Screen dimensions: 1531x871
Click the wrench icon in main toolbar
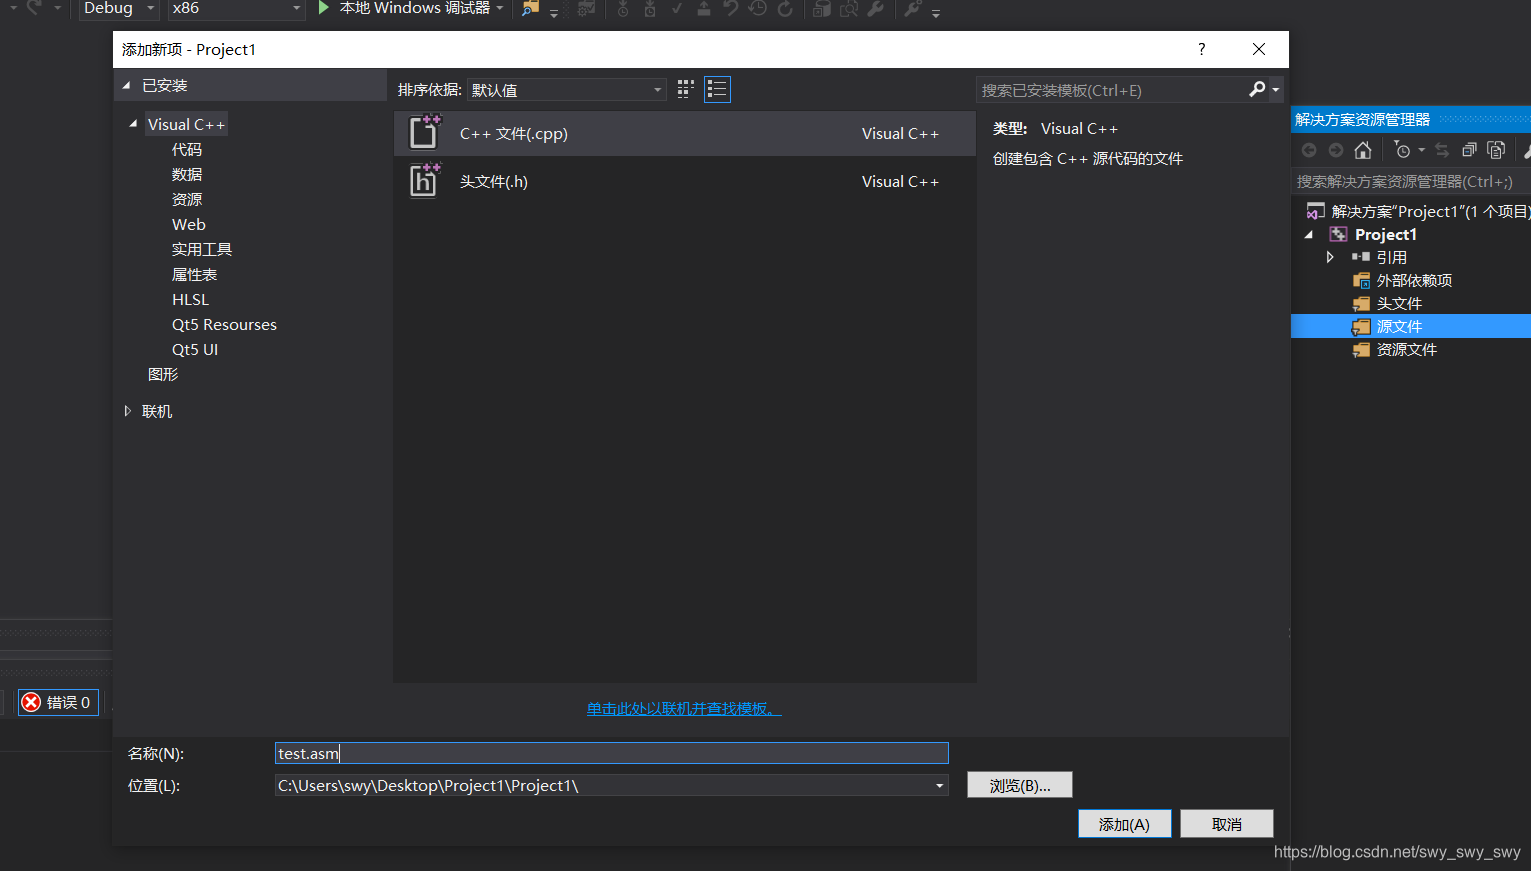click(875, 9)
